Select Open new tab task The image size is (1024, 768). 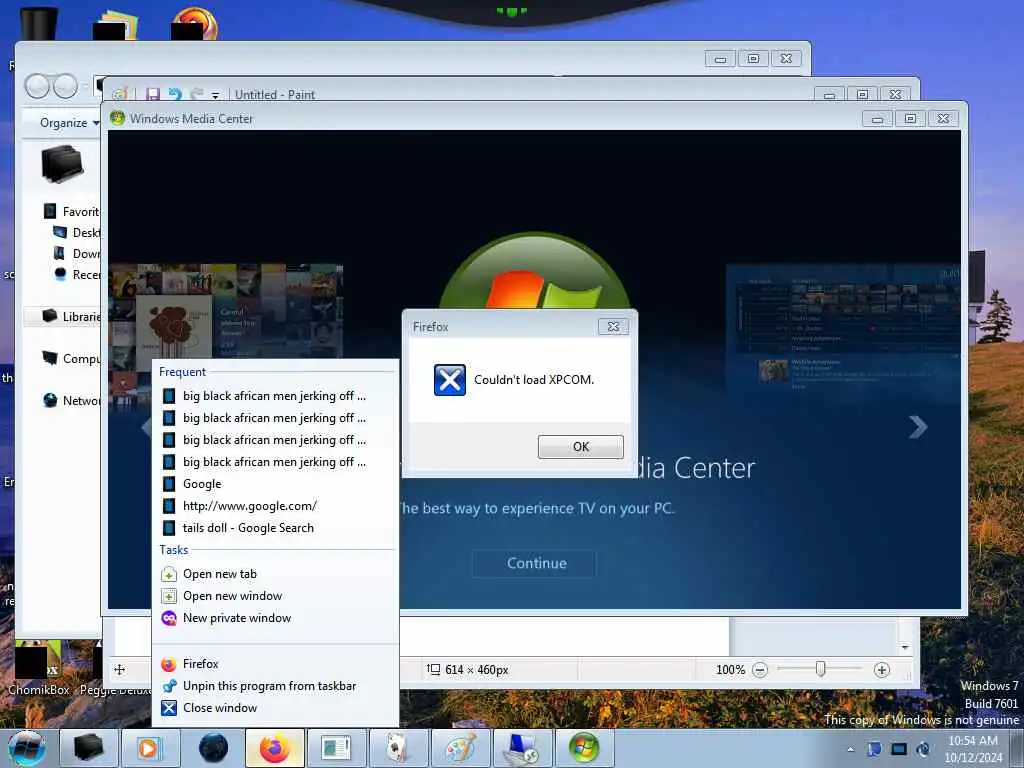click(274, 574)
